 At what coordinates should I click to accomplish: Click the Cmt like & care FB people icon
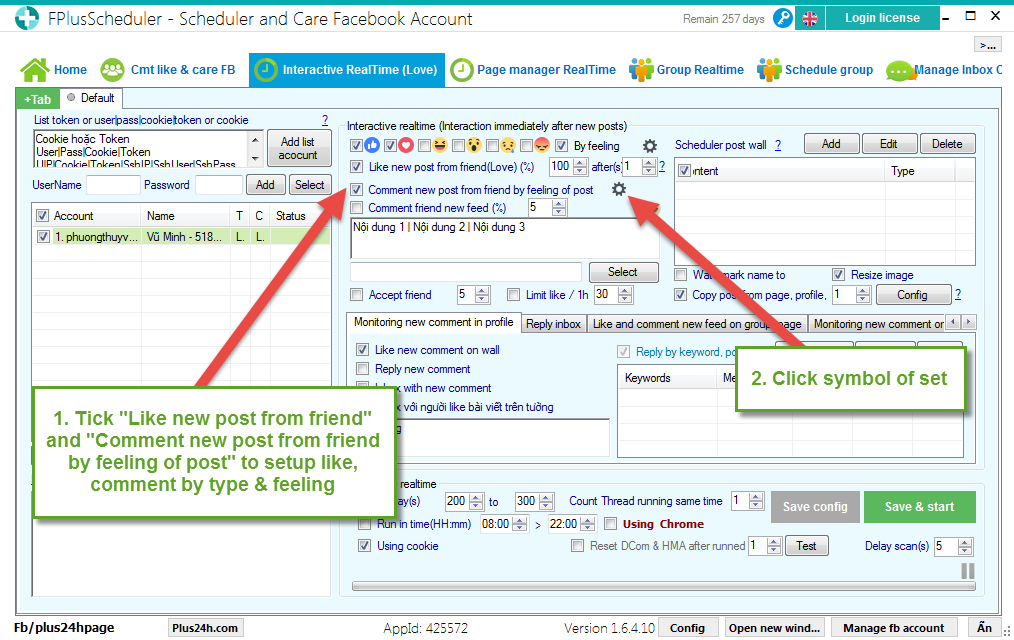[113, 70]
